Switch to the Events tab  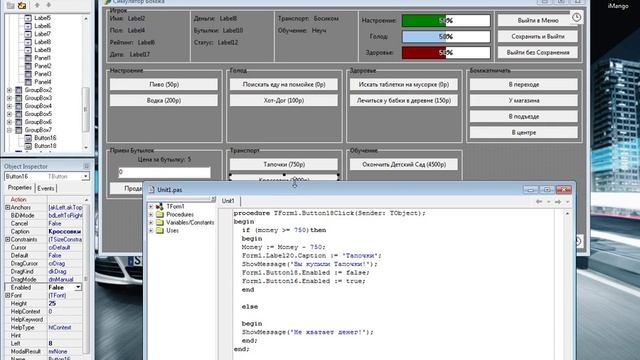pyautogui.click(x=45, y=188)
